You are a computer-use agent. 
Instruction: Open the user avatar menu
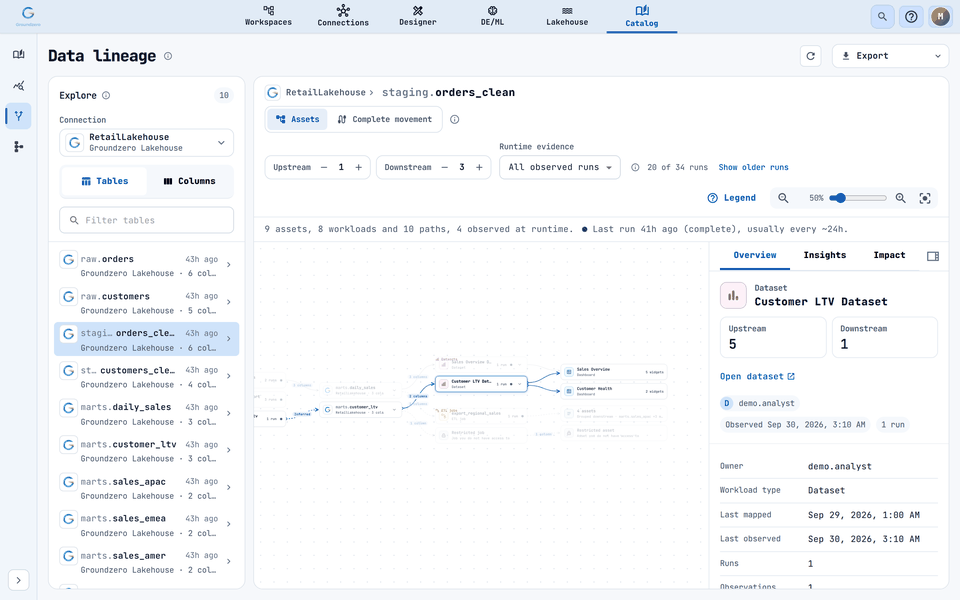940,17
